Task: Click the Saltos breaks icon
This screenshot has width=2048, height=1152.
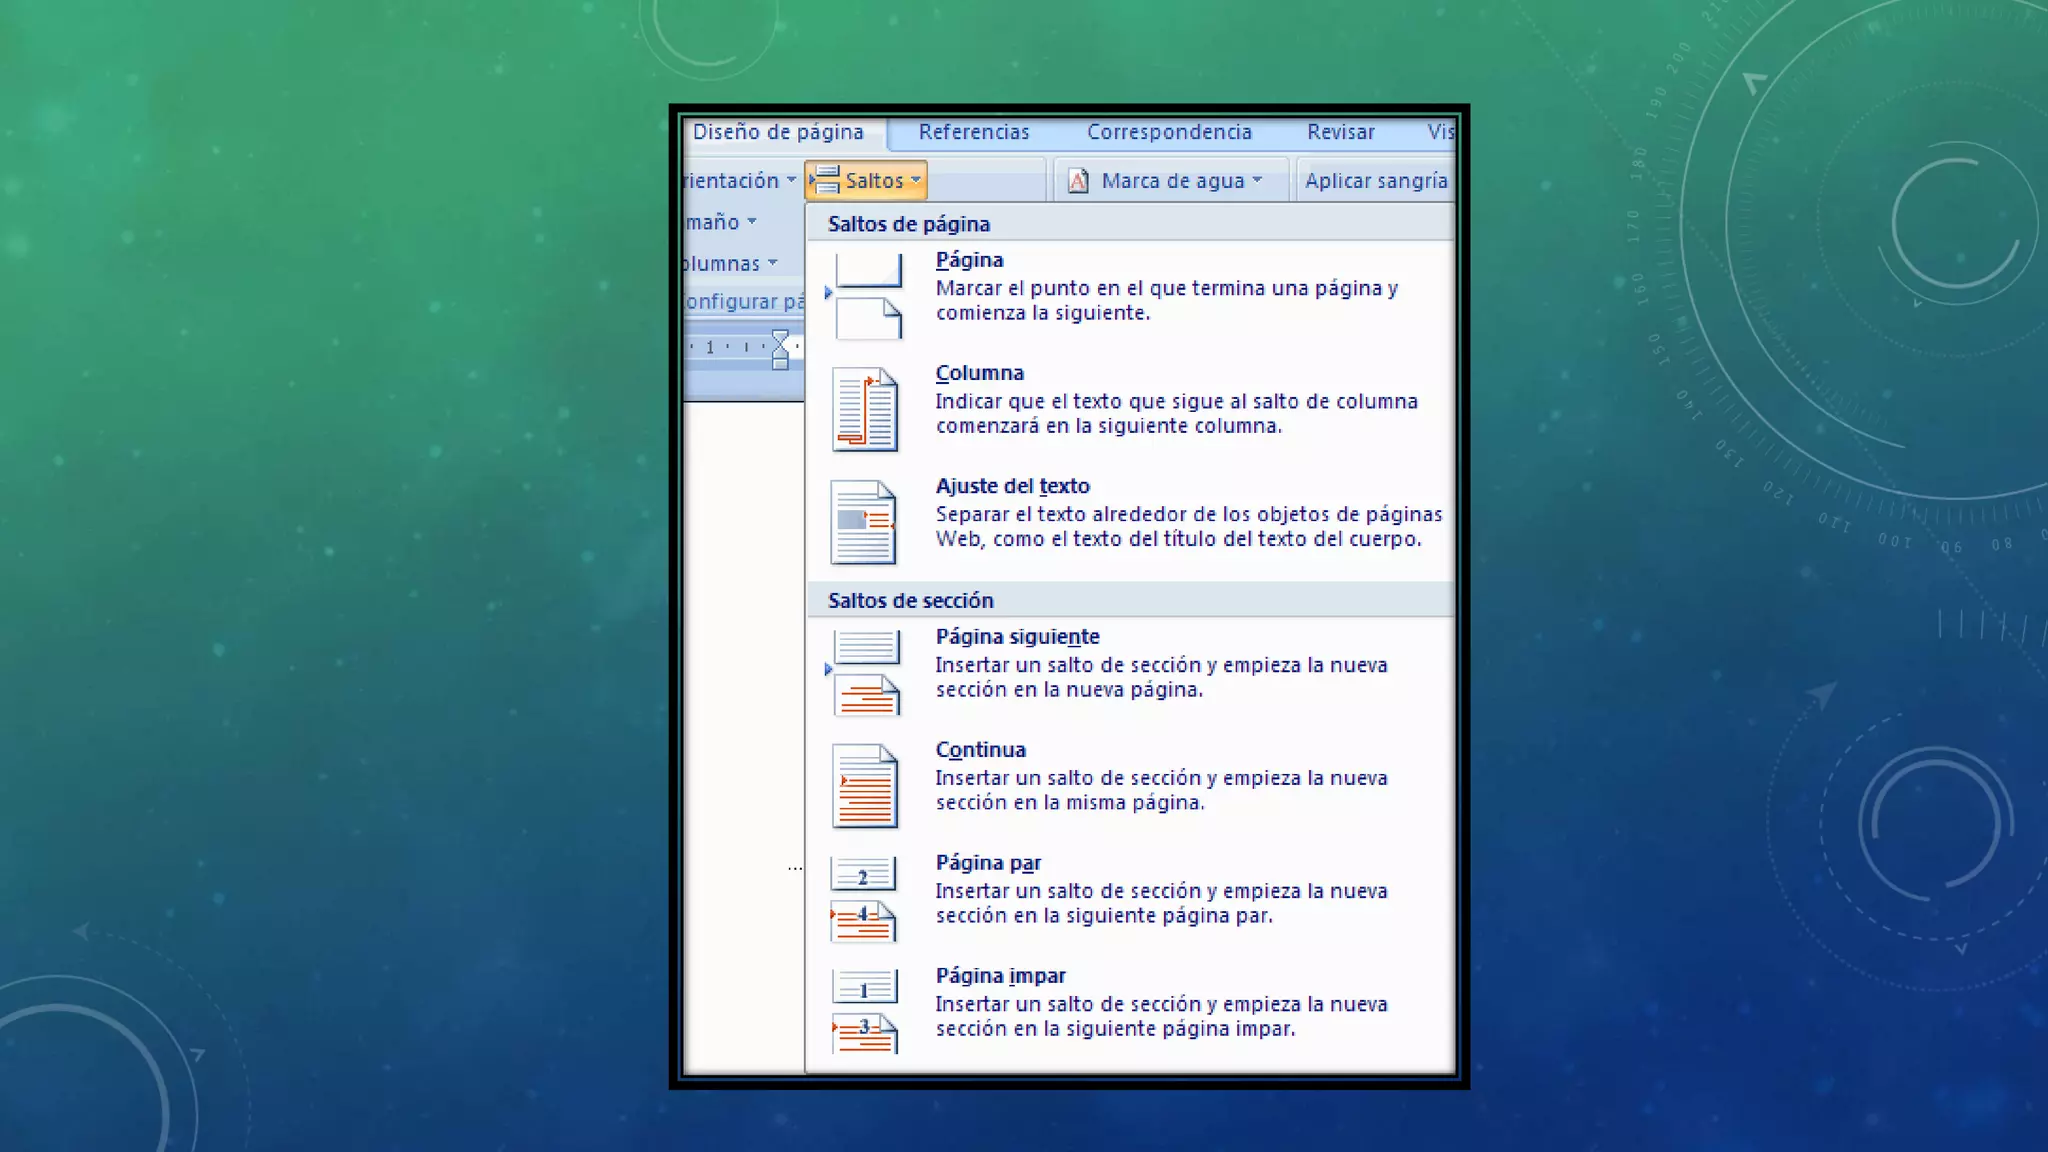Action: 826,180
